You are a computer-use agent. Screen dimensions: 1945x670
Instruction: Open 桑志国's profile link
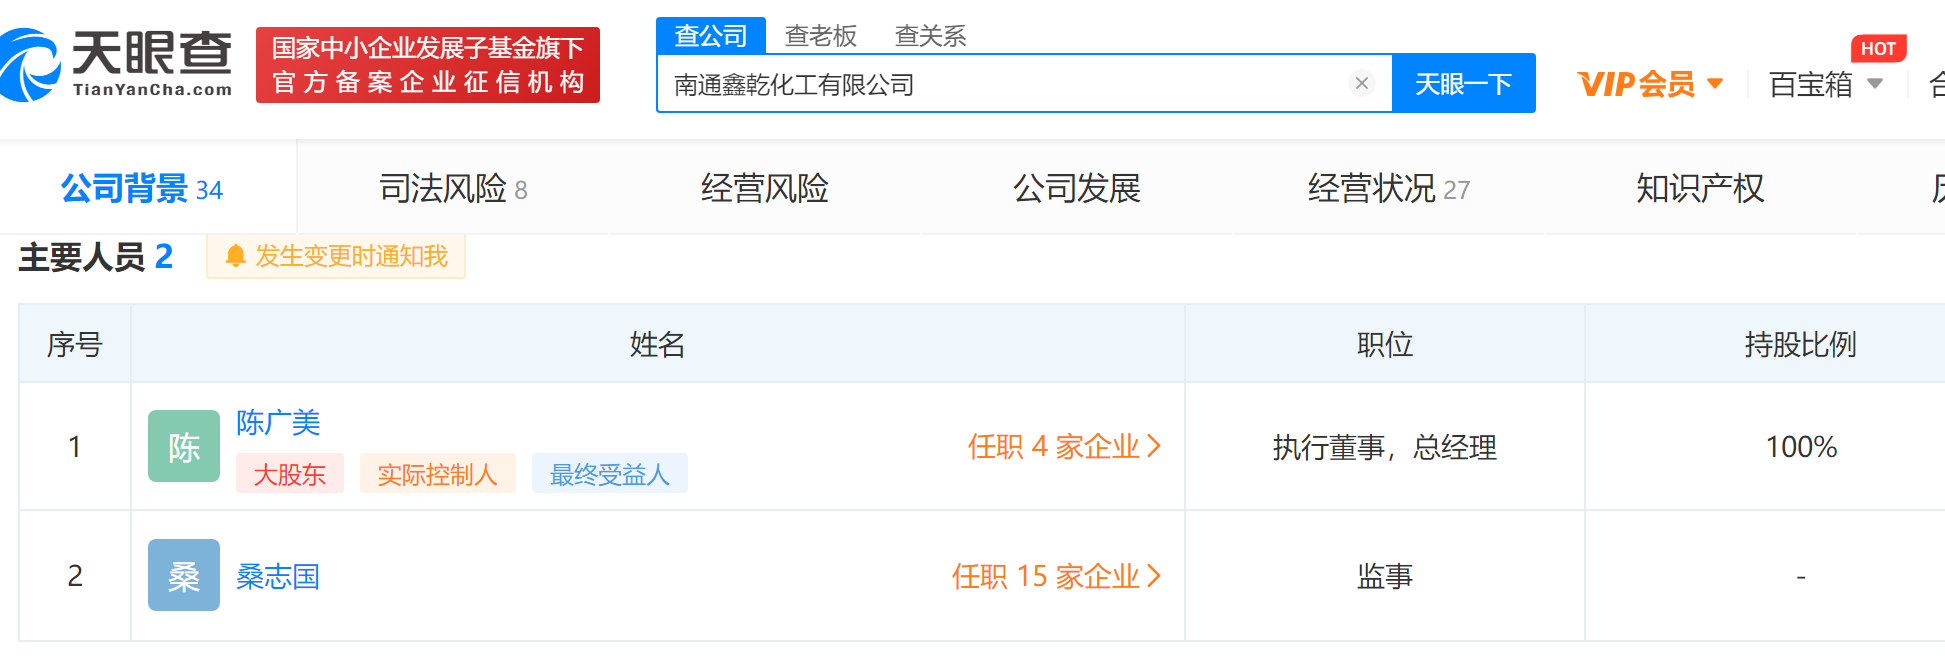point(278,577)
